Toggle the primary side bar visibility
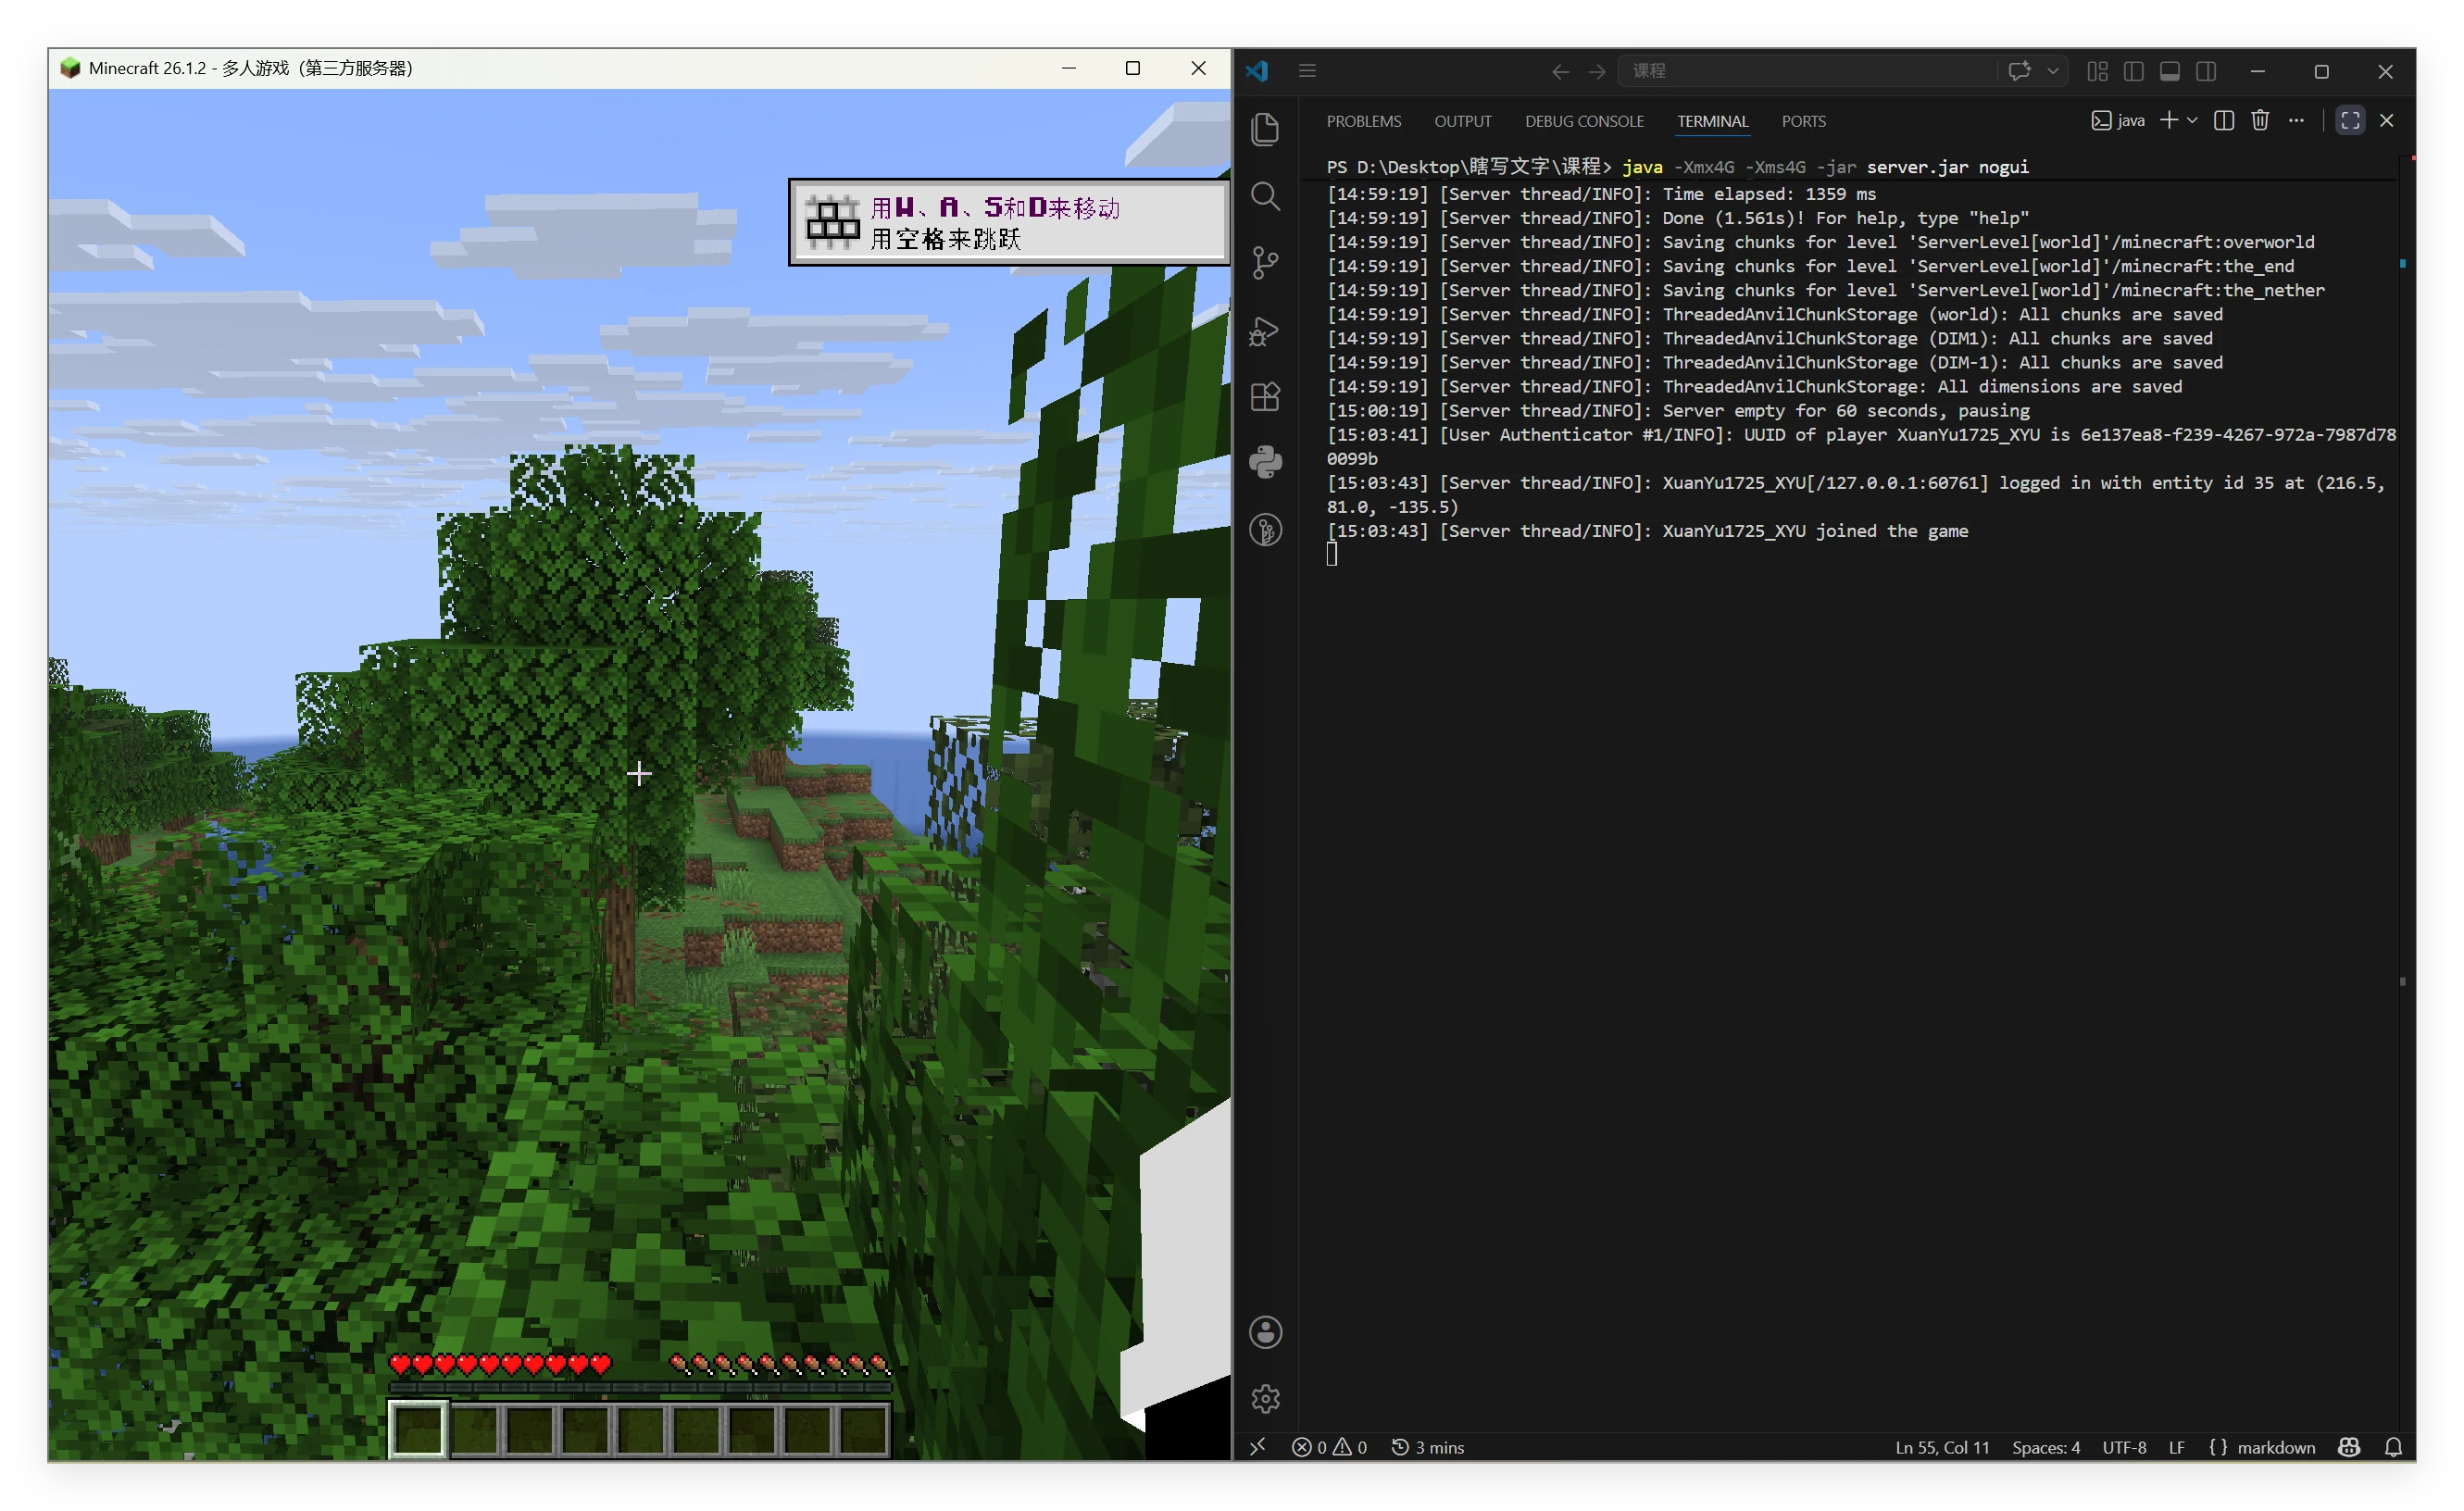This screenshot has width=2464, height=1511. coord(2133,71)
